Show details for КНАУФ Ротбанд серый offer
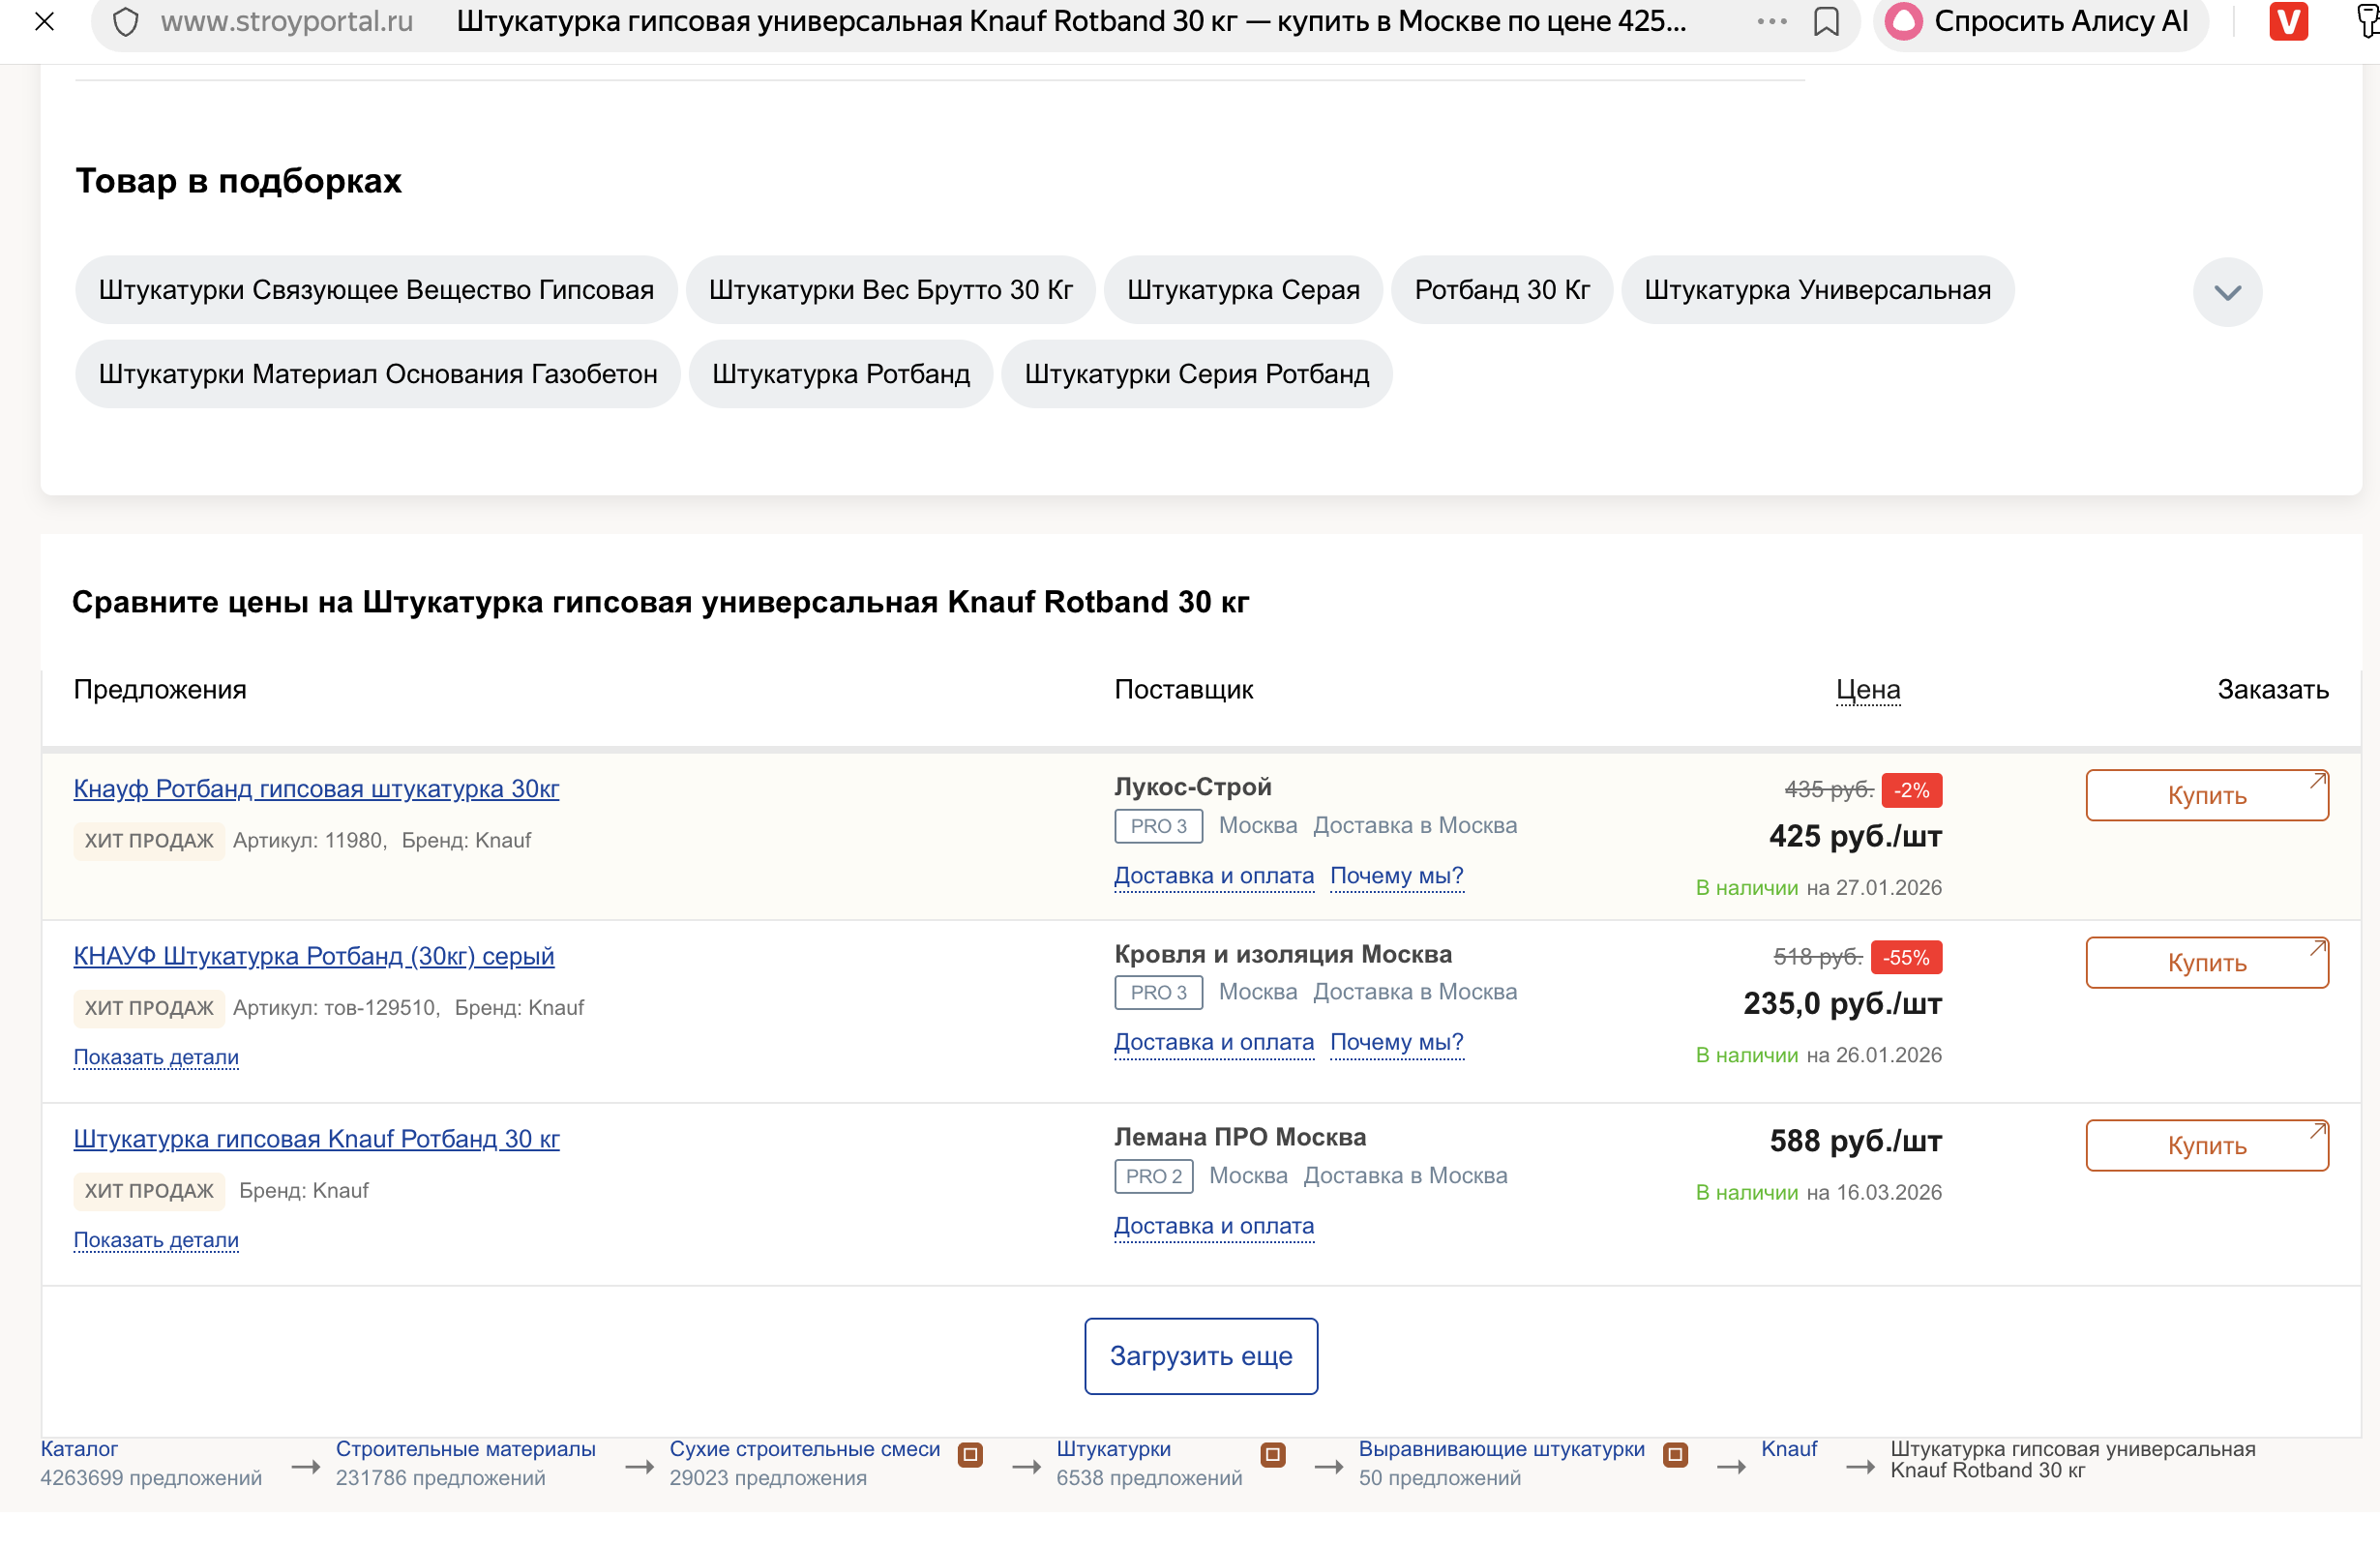This screenshot has width=2380, height=1546. tap(156, 1057)
